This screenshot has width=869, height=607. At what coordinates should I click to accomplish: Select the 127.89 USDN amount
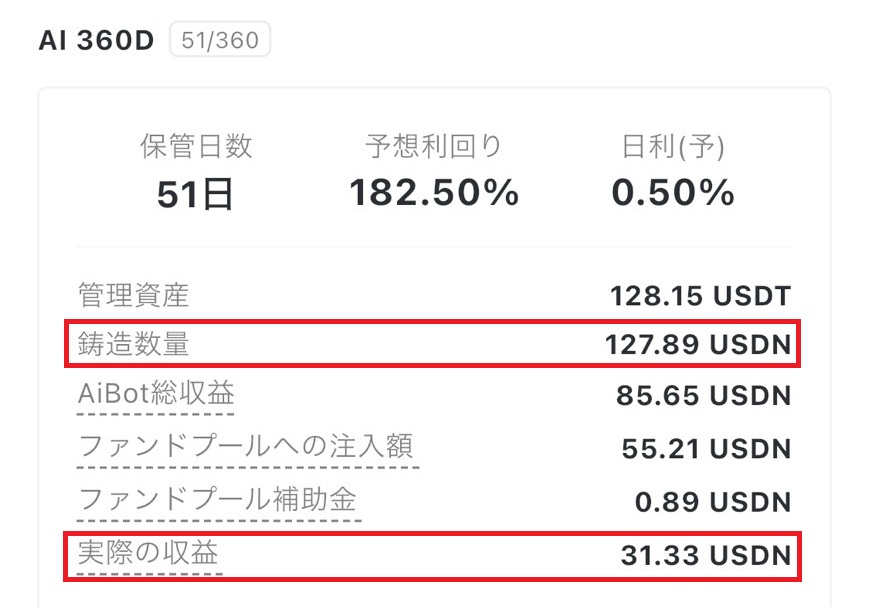[x=697, y=345]
